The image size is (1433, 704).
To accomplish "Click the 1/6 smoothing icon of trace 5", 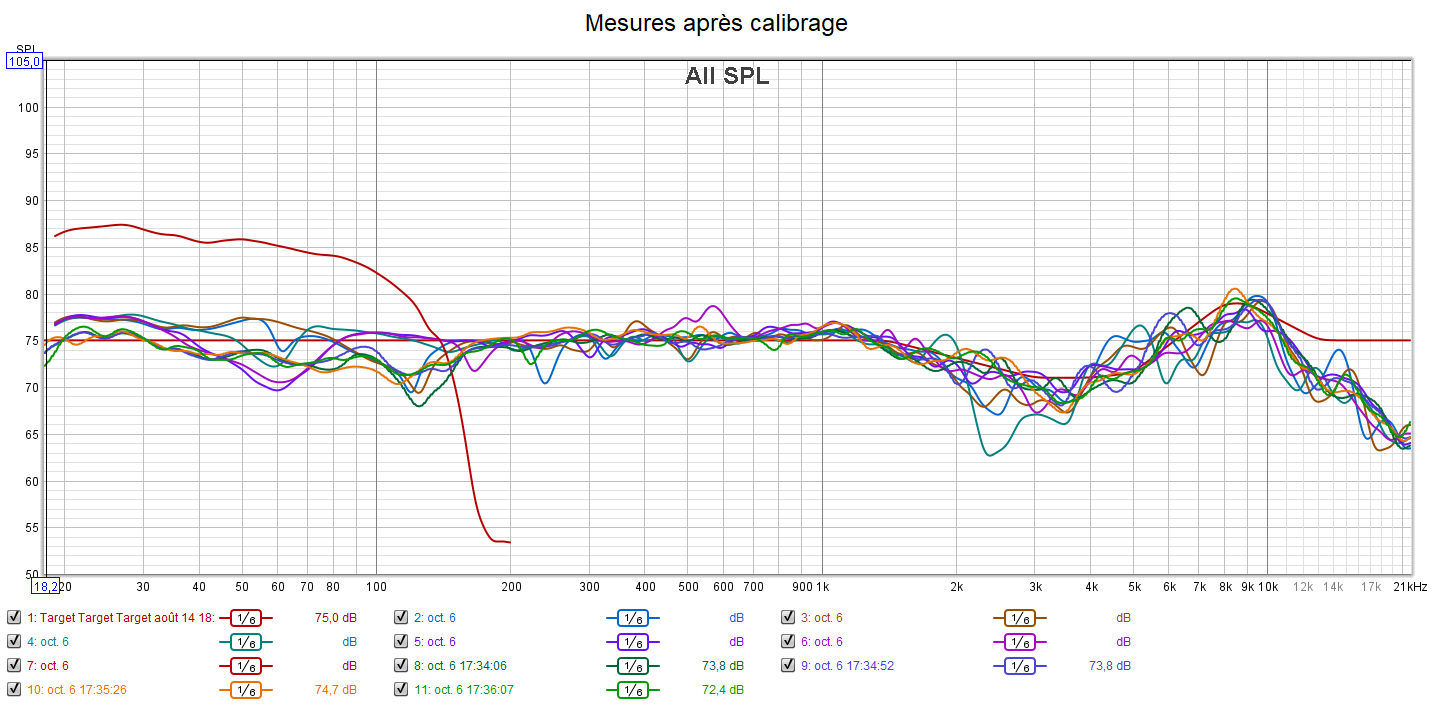I will coord(632,642).
